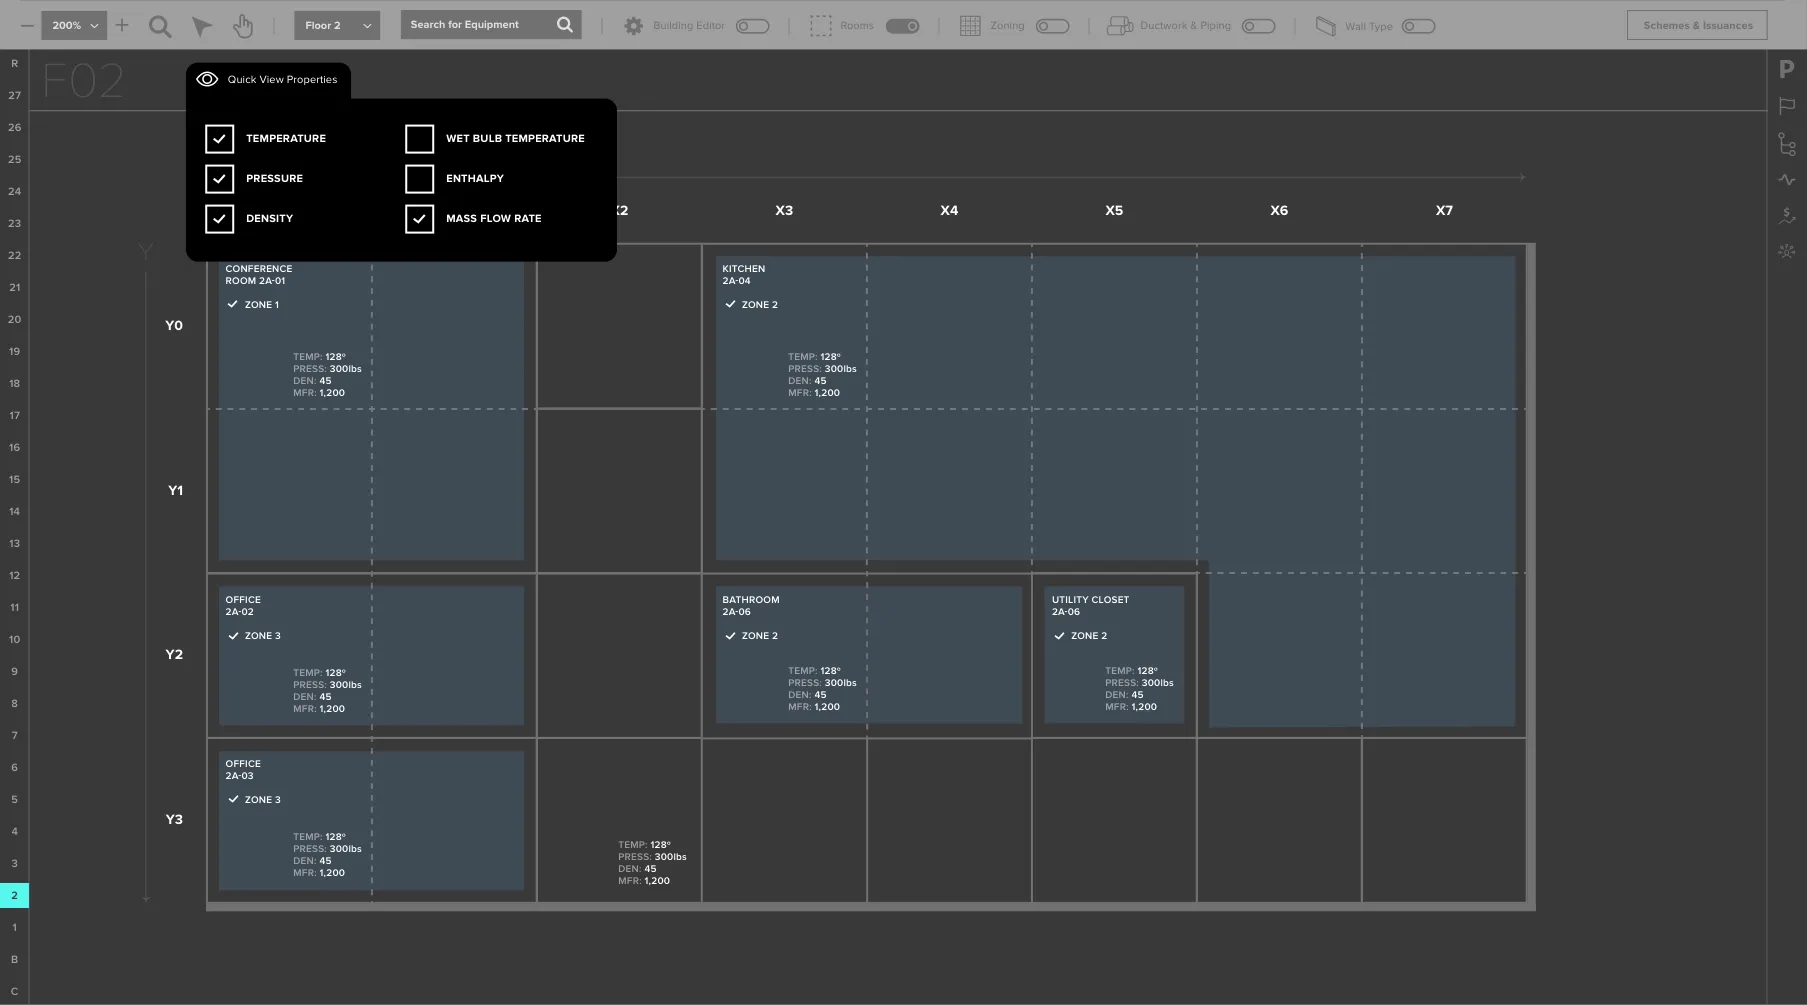Click the Zoning grid icon

970,26
